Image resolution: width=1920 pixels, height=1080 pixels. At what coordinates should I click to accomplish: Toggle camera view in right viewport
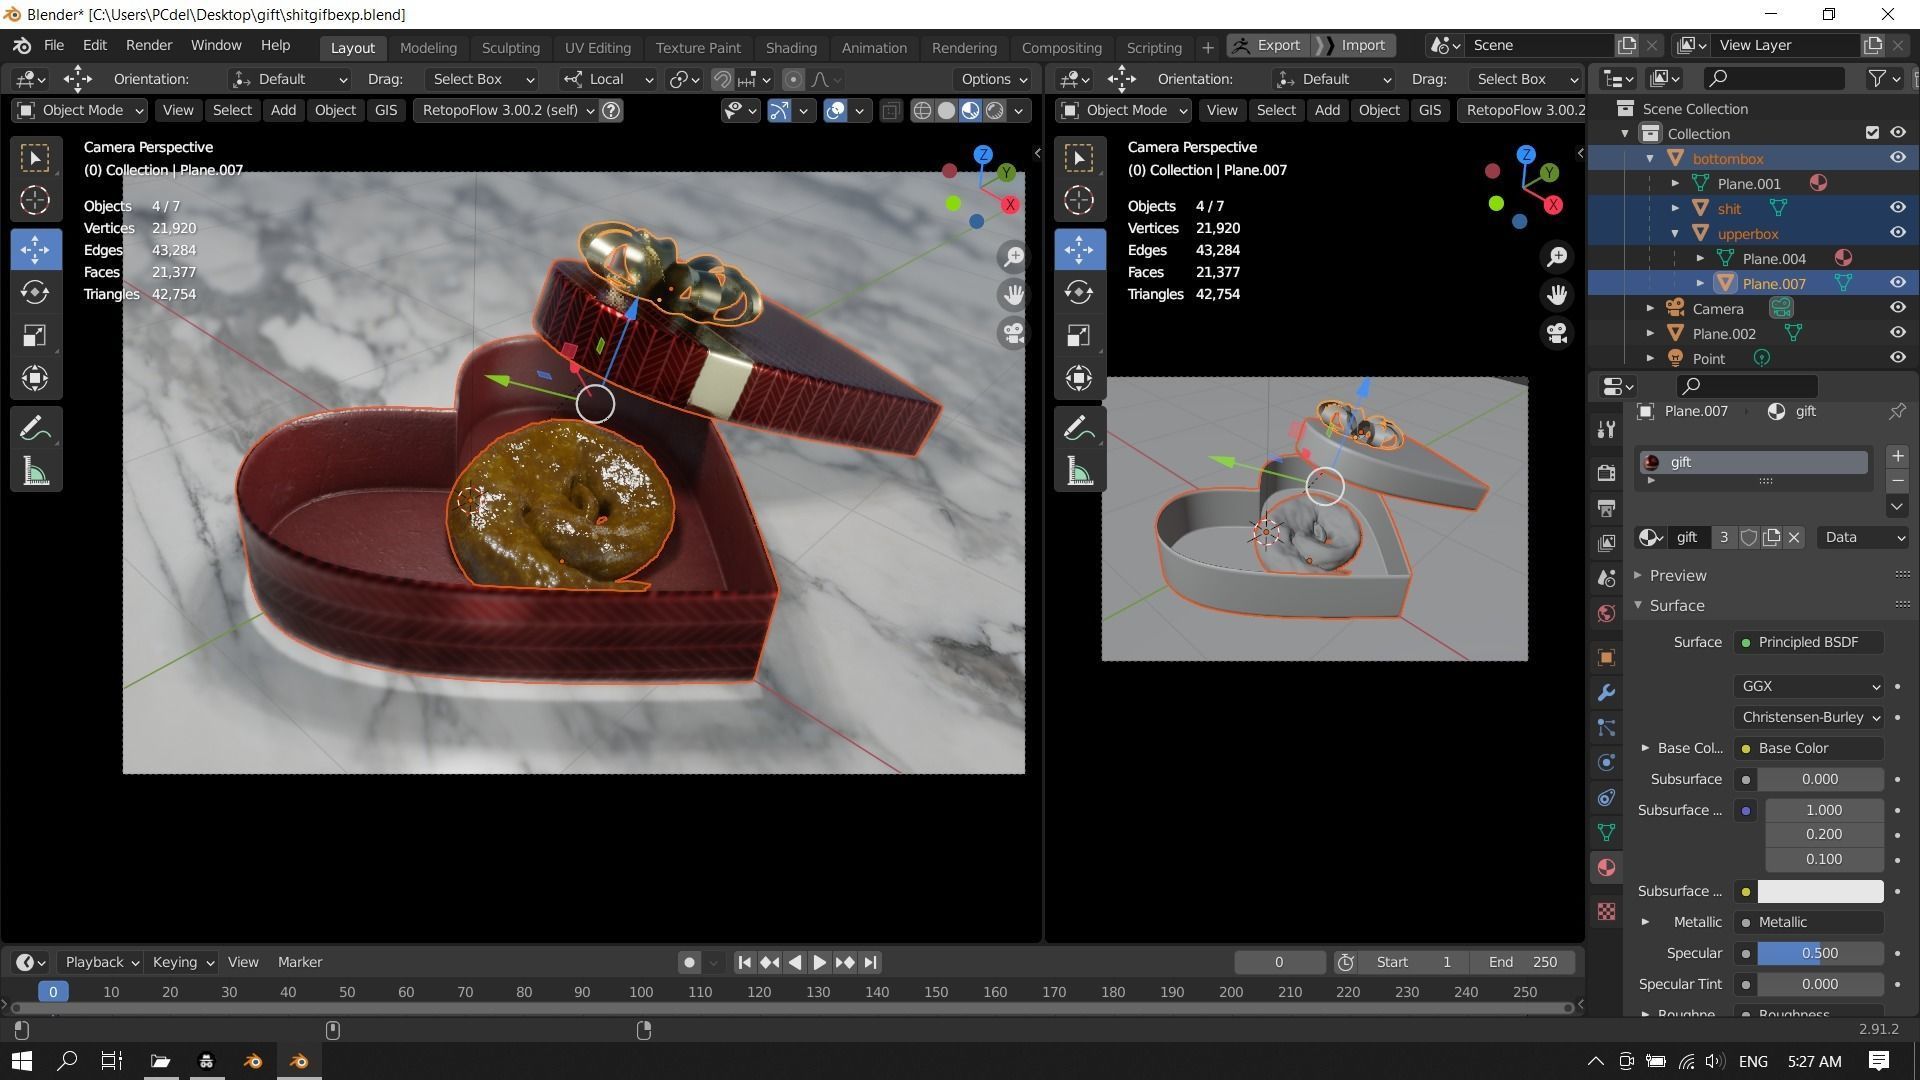[x=1557, y=333]
